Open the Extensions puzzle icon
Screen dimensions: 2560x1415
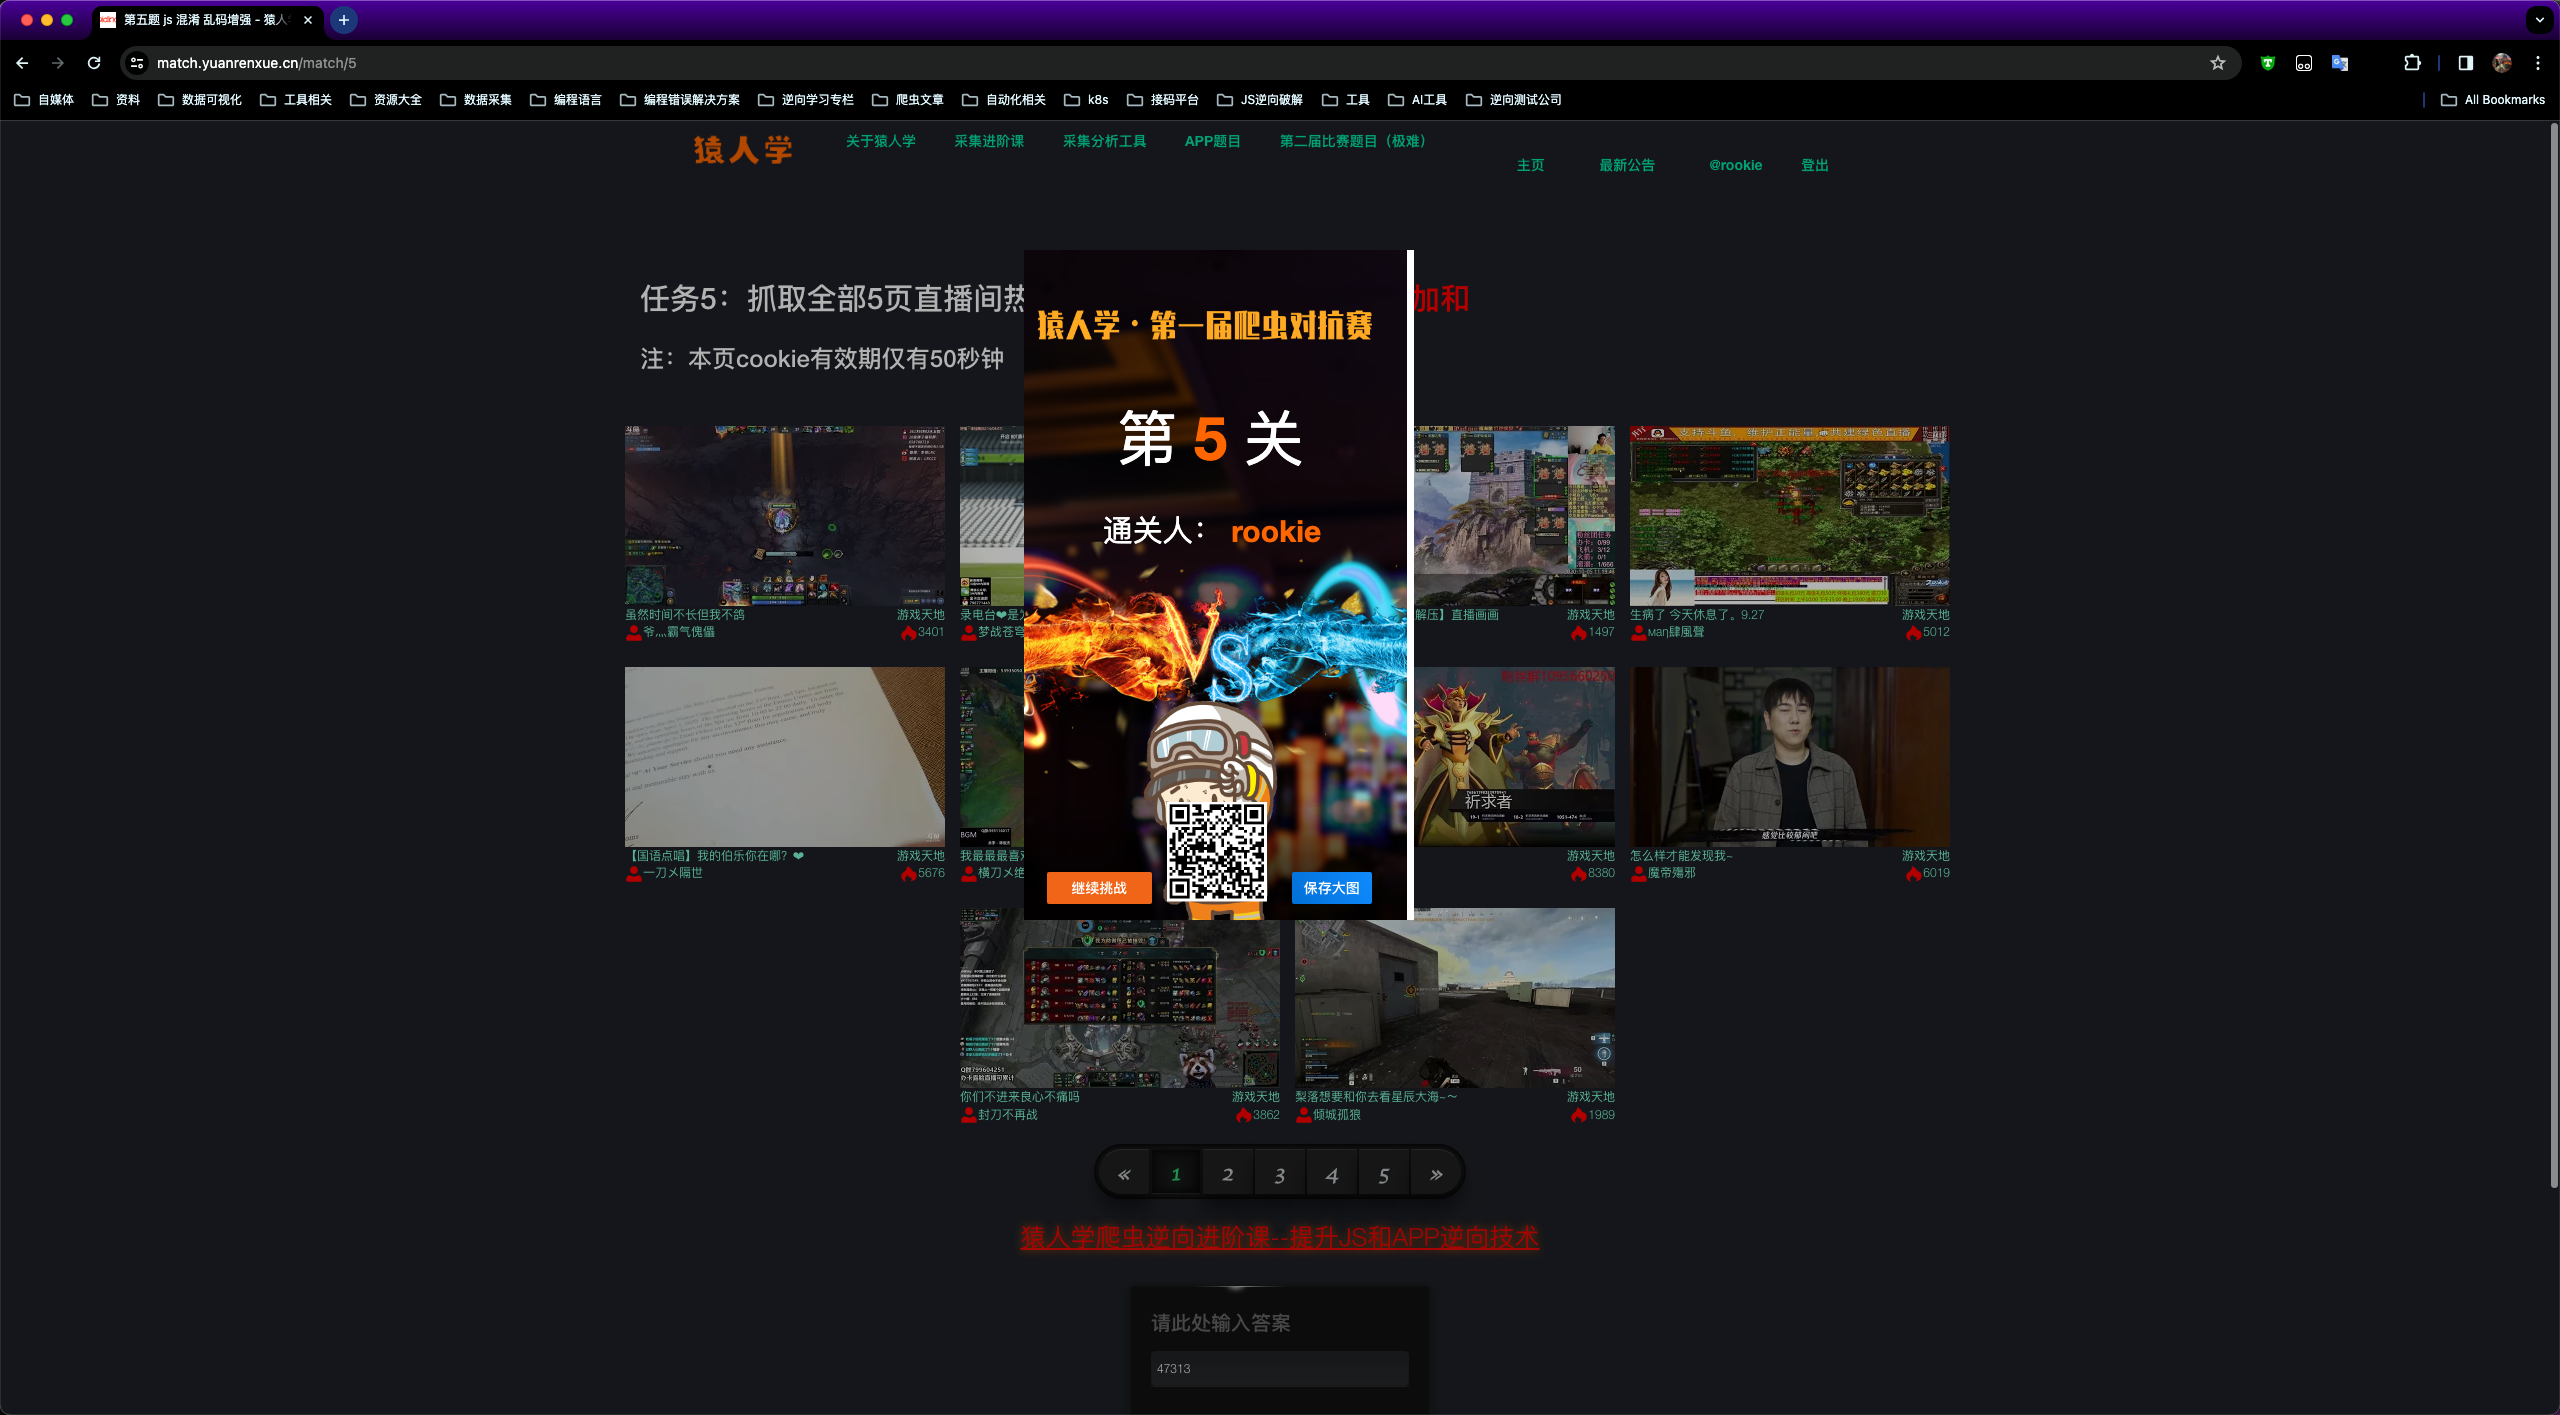(x=2412, y=63)
